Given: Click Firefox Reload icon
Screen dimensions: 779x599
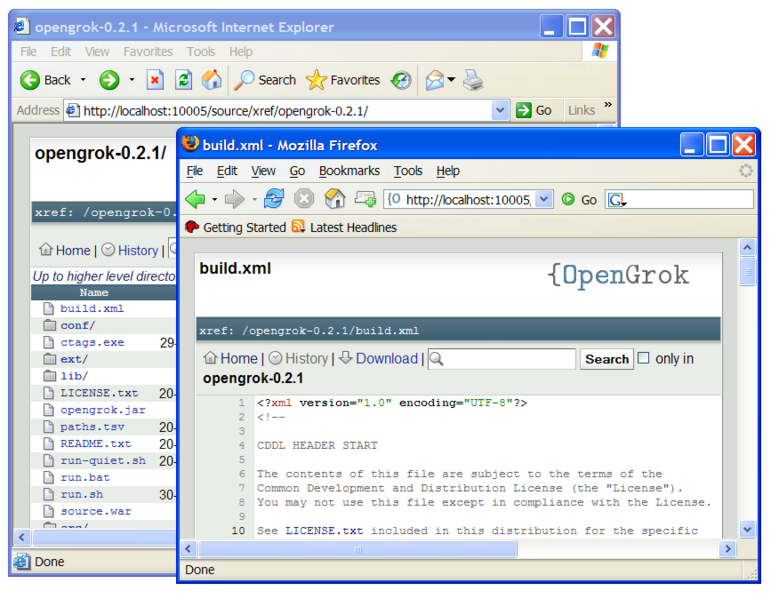Looking at the screenshot, I should pos(274,199).
